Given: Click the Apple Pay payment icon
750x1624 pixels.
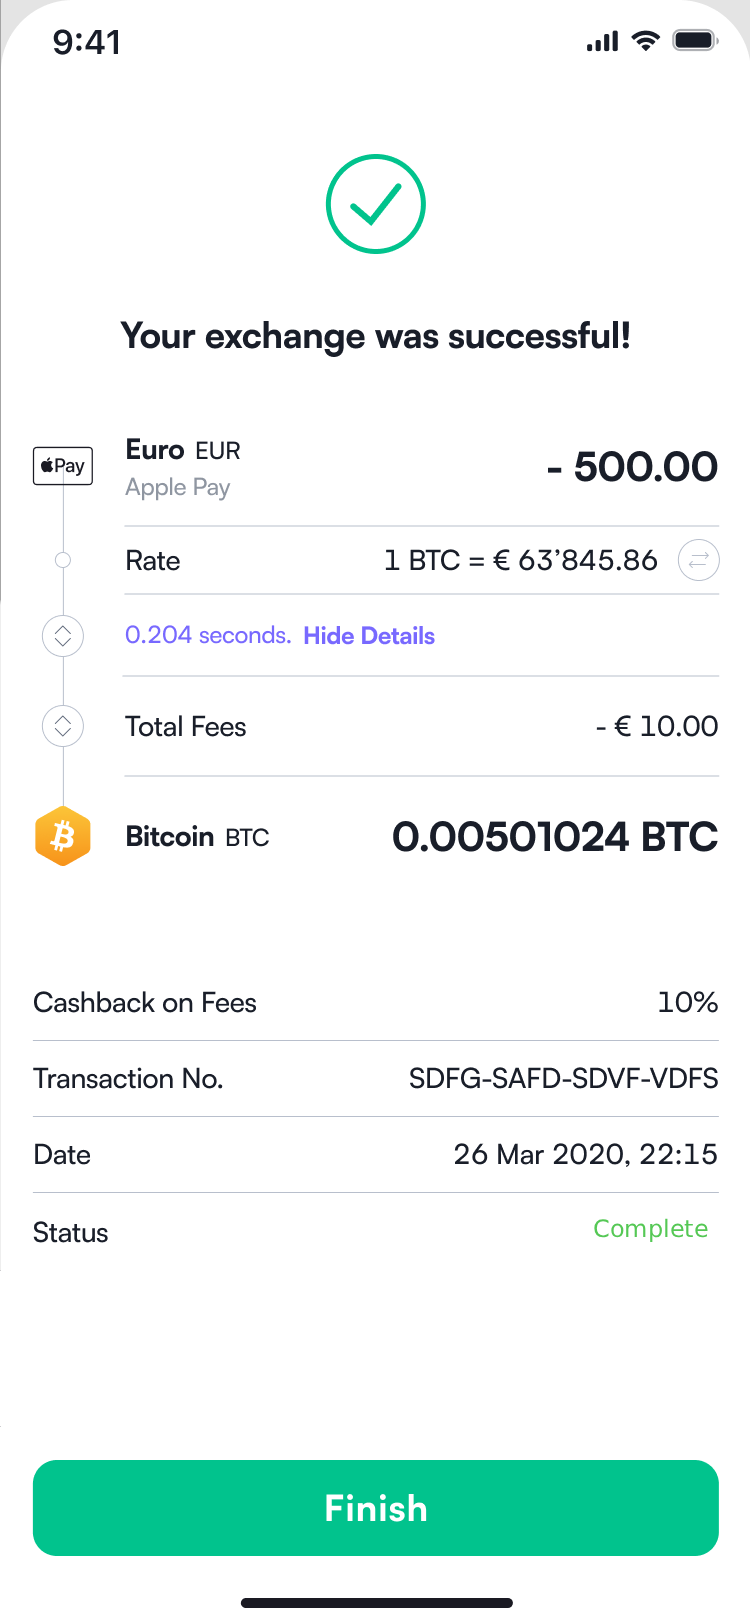Looking at the screenshot, I should click(63, 466).
